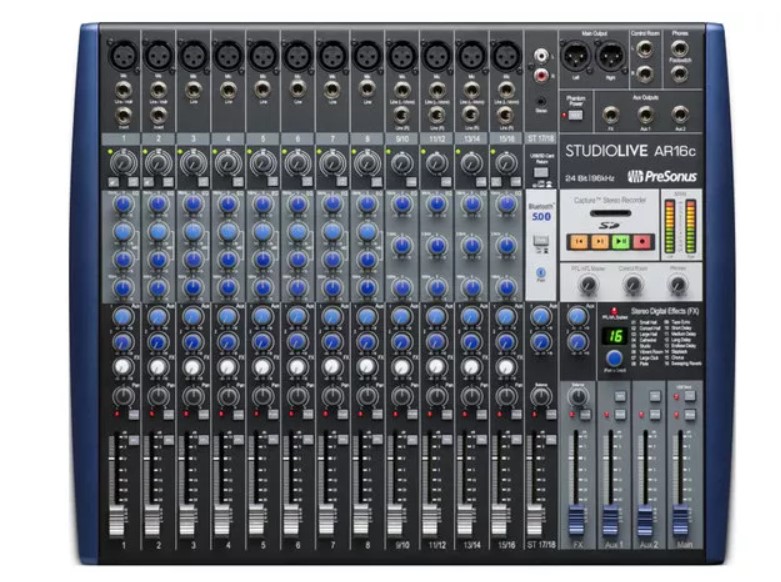
Task: Click channel 1's left button under the gain knob
Action: tap(114, 182)
